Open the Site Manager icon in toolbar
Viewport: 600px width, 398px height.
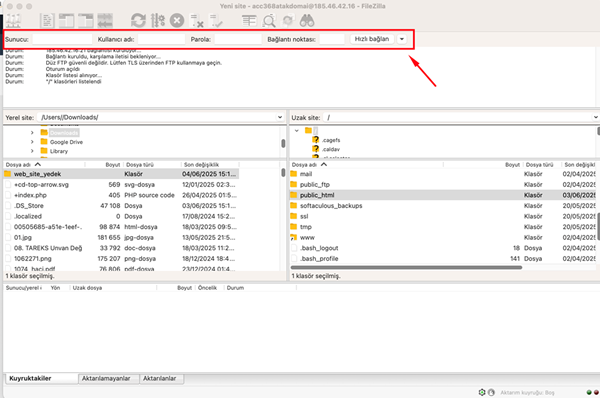pos(13,20)
